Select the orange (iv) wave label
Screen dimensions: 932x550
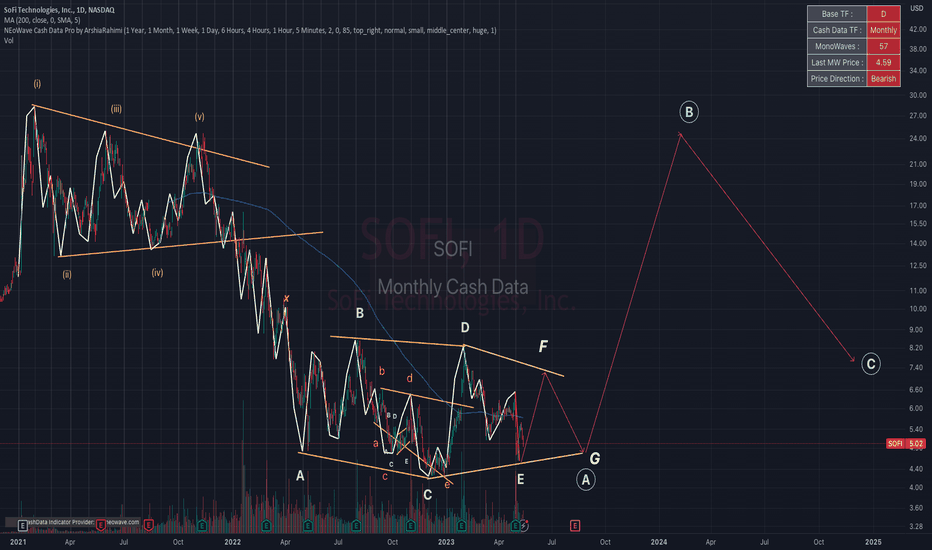click(157, 272)
